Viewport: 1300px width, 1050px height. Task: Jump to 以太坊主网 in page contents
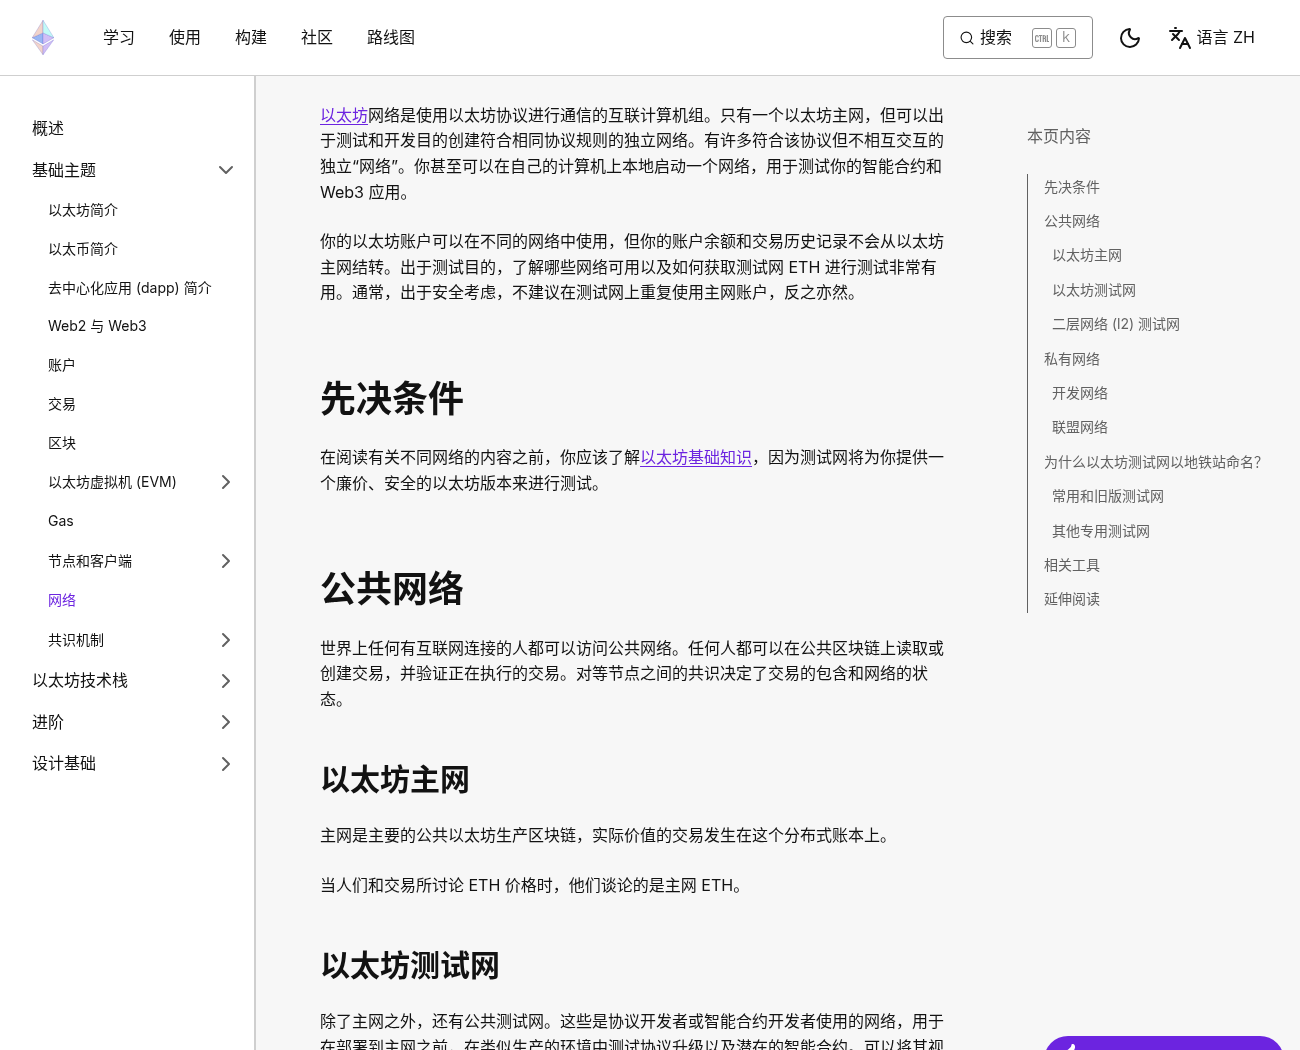tap(1087, 255)
